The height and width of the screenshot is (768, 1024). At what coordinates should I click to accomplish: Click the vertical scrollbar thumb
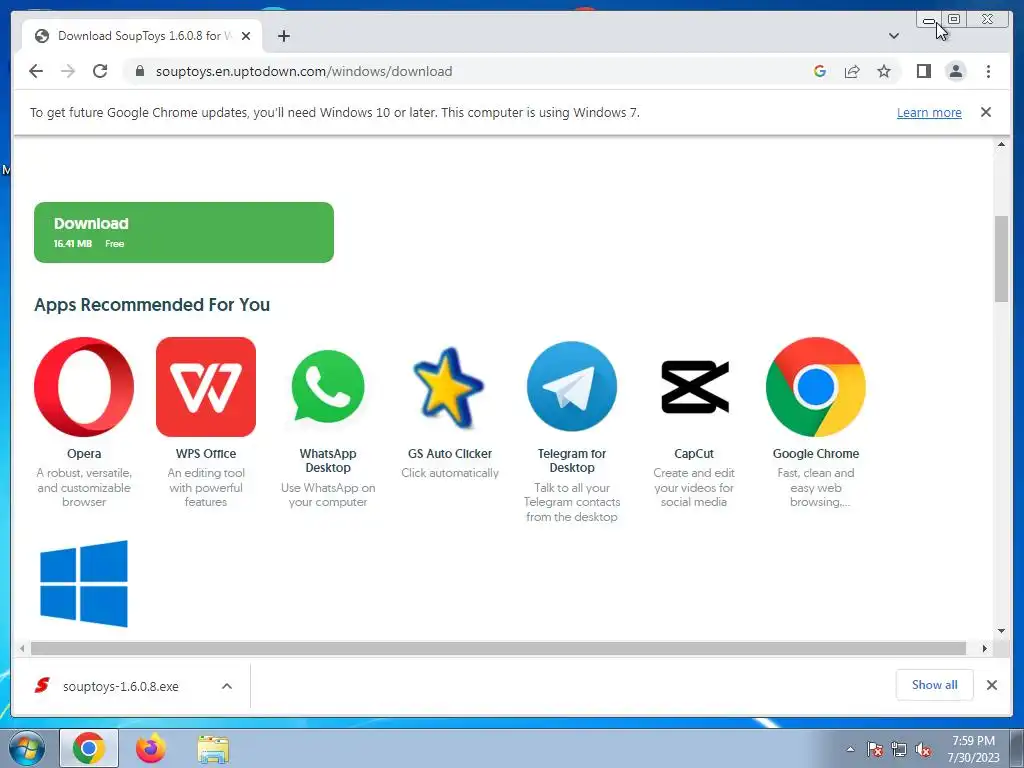pos(1001,259)
